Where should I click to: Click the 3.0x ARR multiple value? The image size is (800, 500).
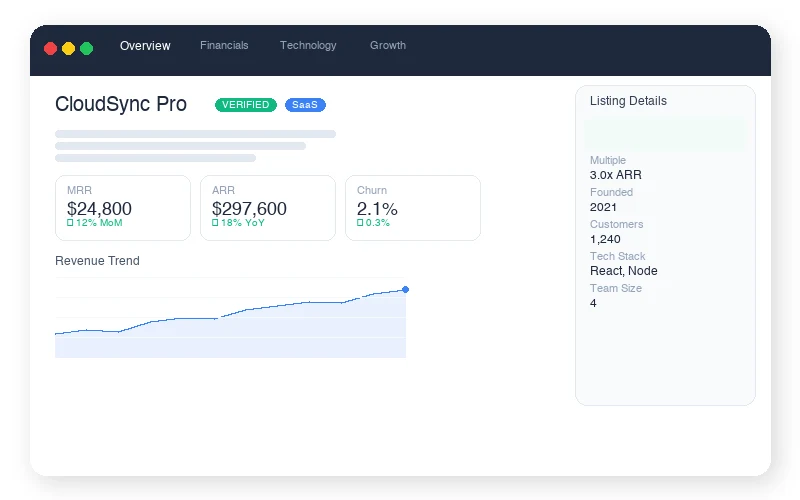[616, 175]
